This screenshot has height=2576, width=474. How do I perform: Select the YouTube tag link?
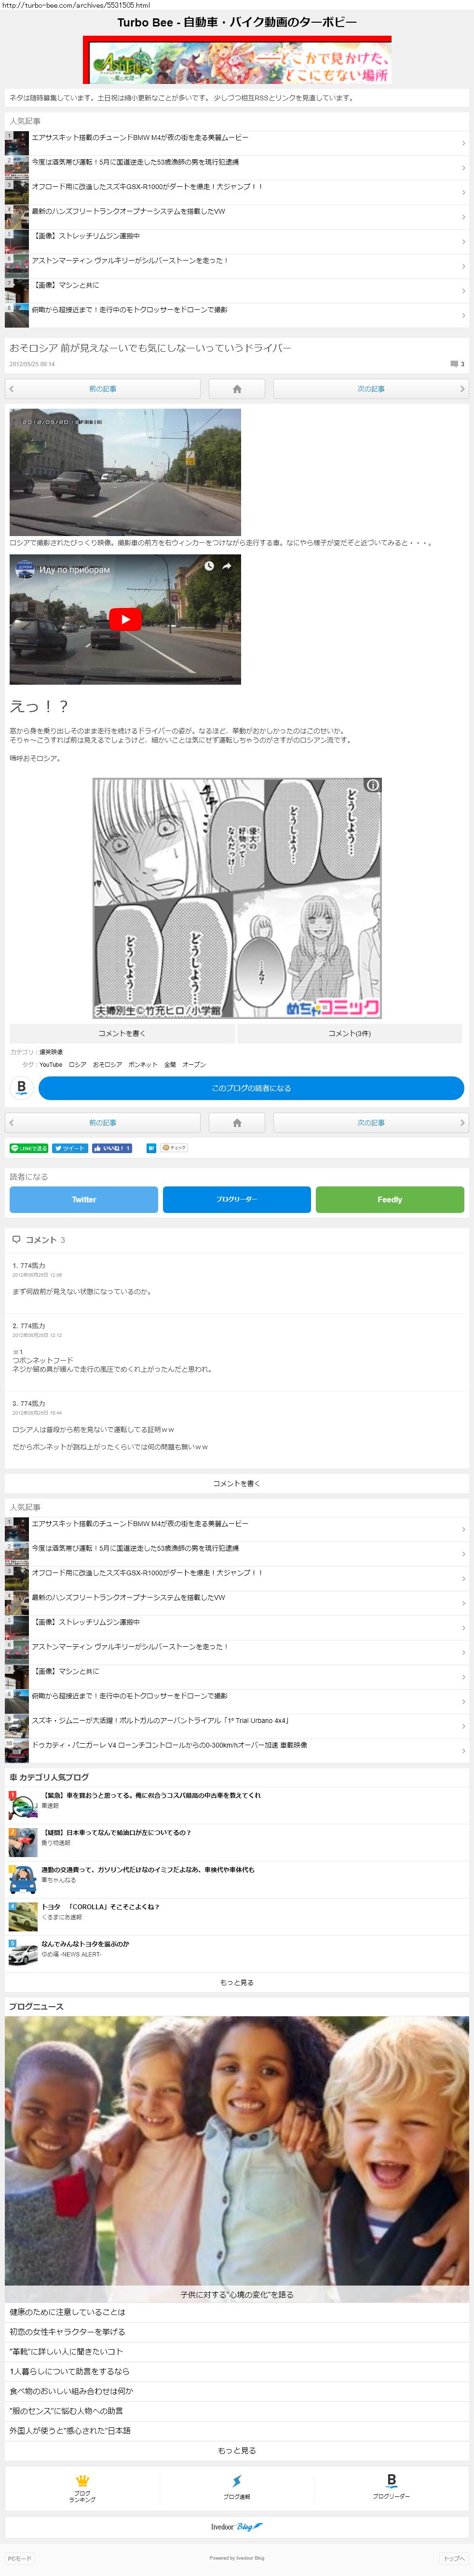[x=51, y=1065]
